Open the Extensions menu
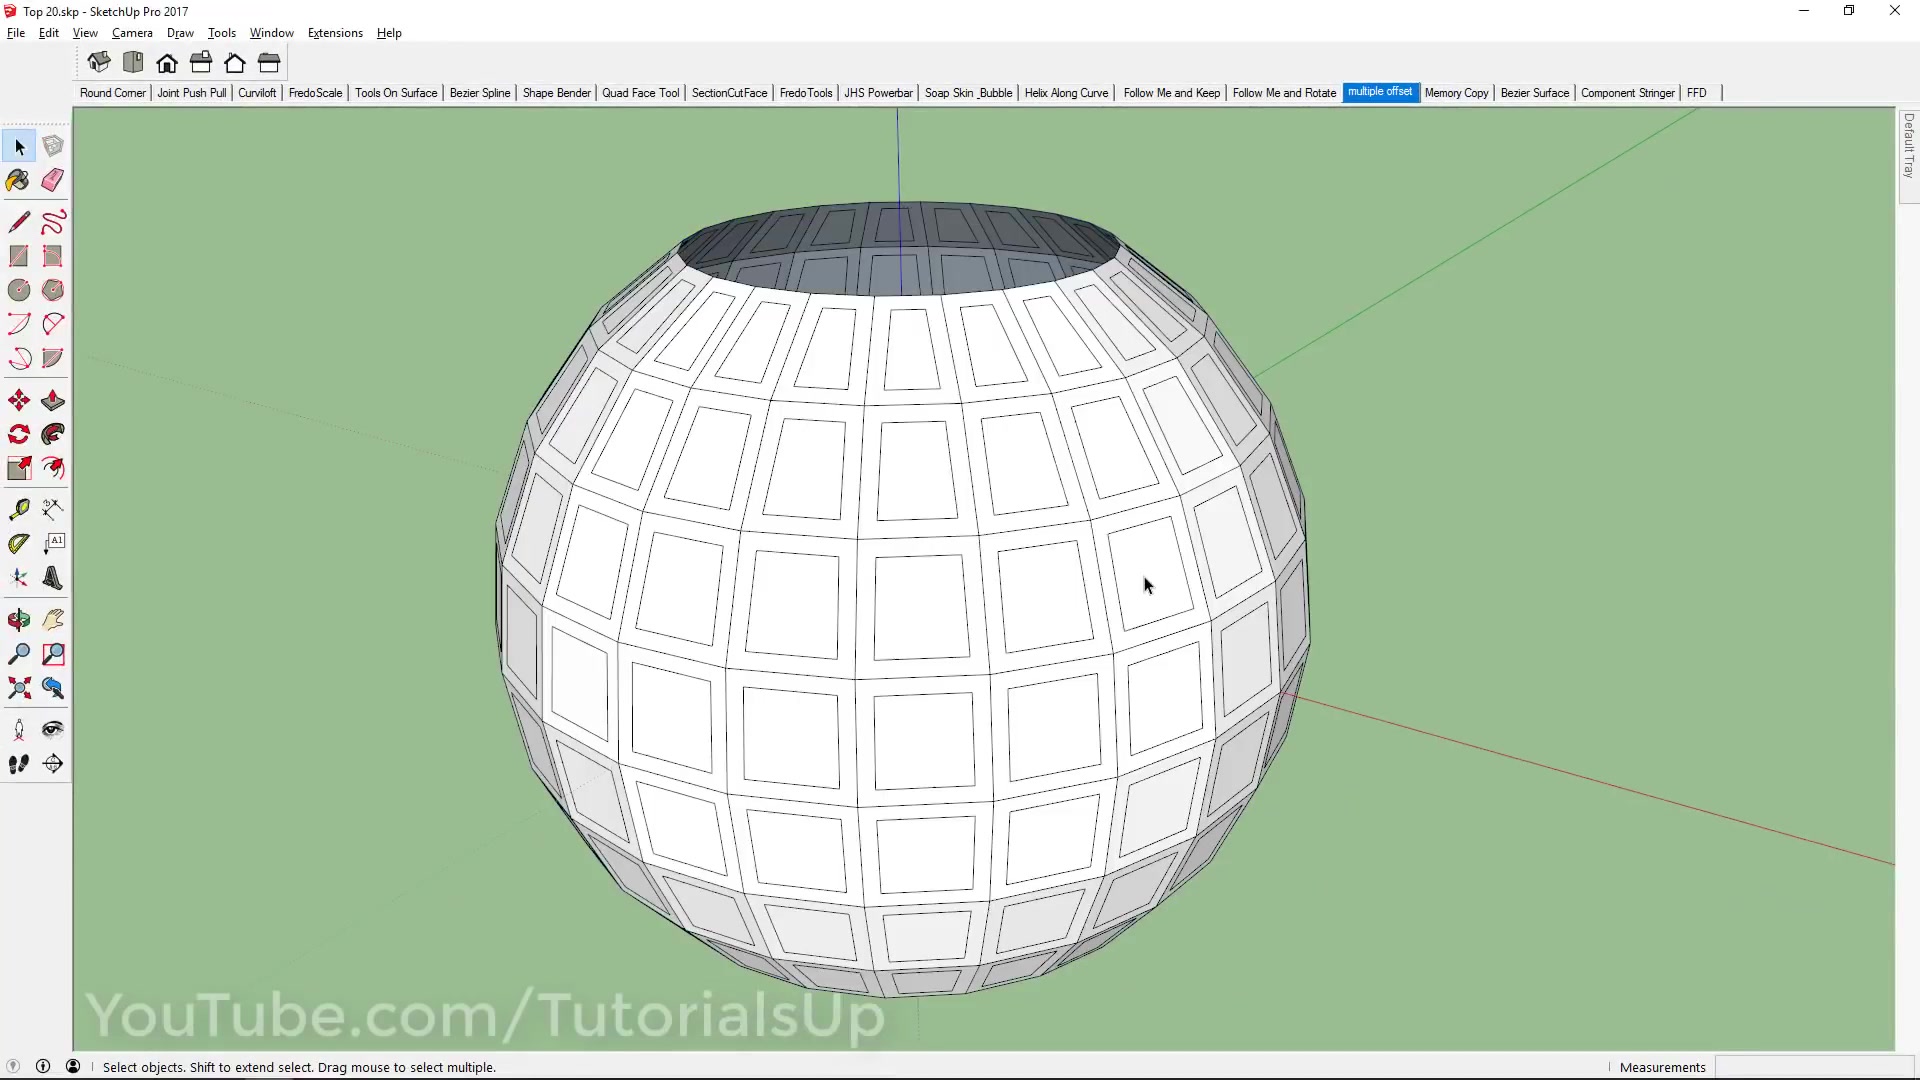1920x1080 pixels. click(x=334, y=33)
